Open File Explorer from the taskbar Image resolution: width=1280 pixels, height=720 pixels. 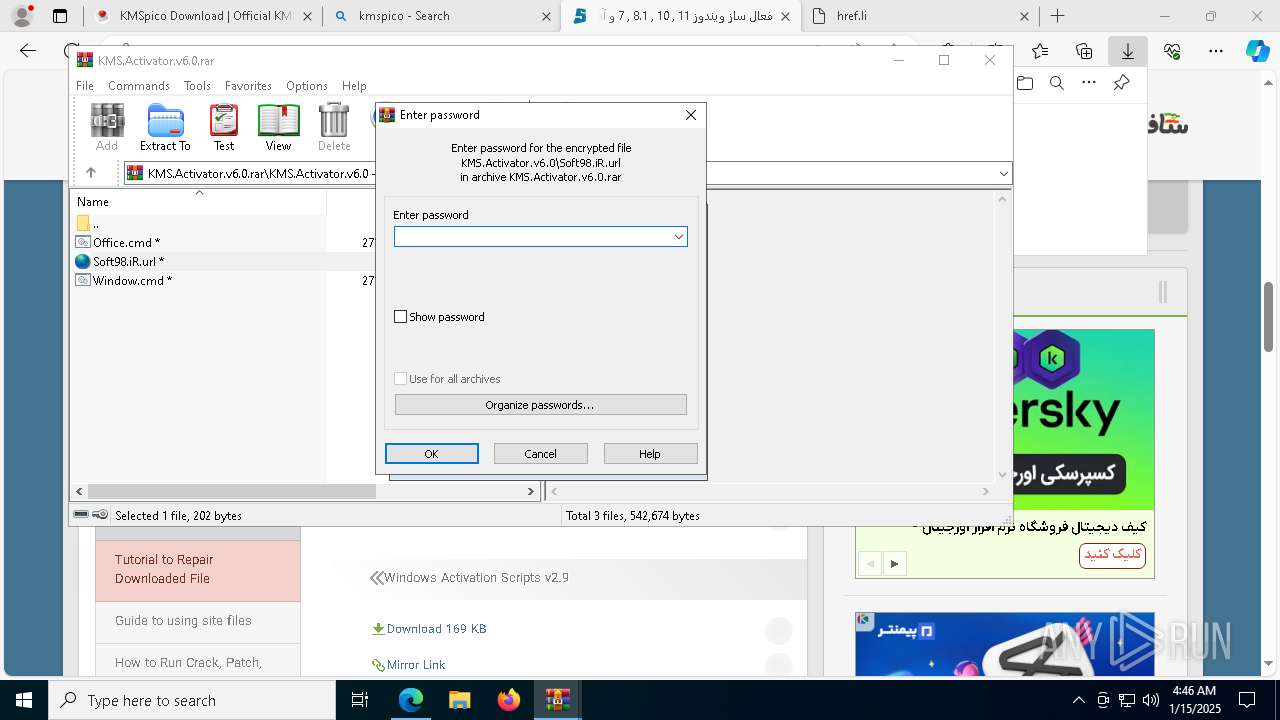460,700
